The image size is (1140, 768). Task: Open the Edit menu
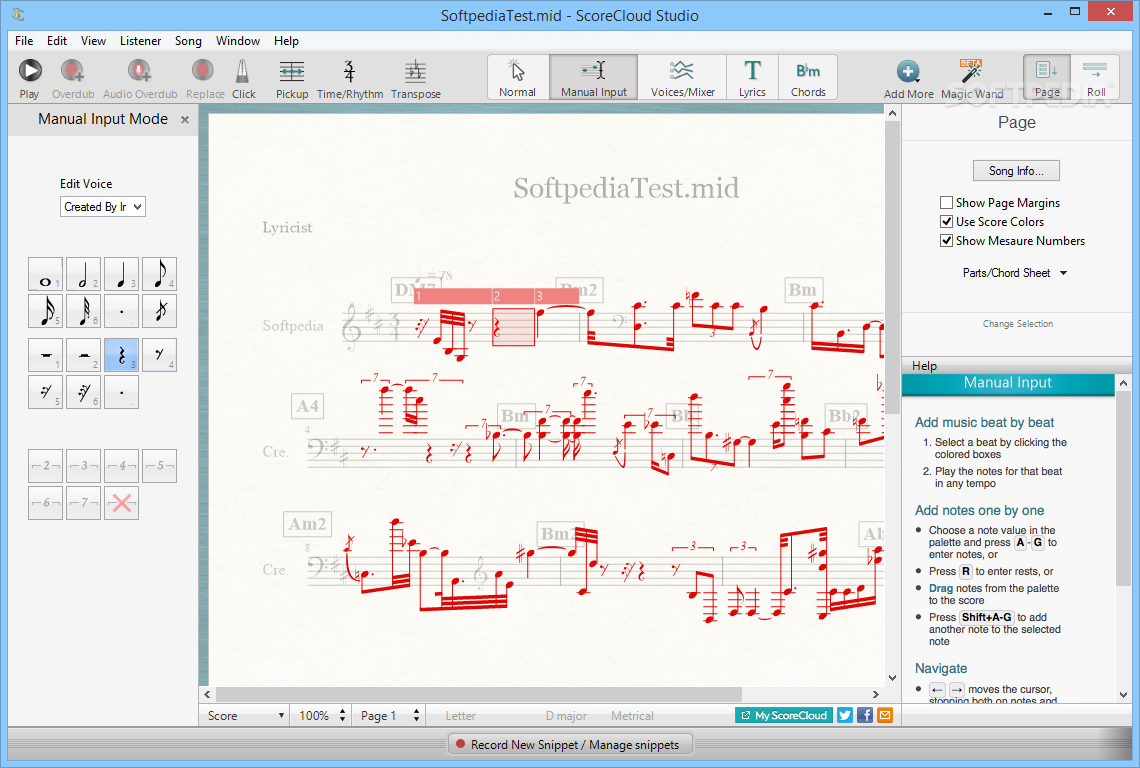click(57, 41)
